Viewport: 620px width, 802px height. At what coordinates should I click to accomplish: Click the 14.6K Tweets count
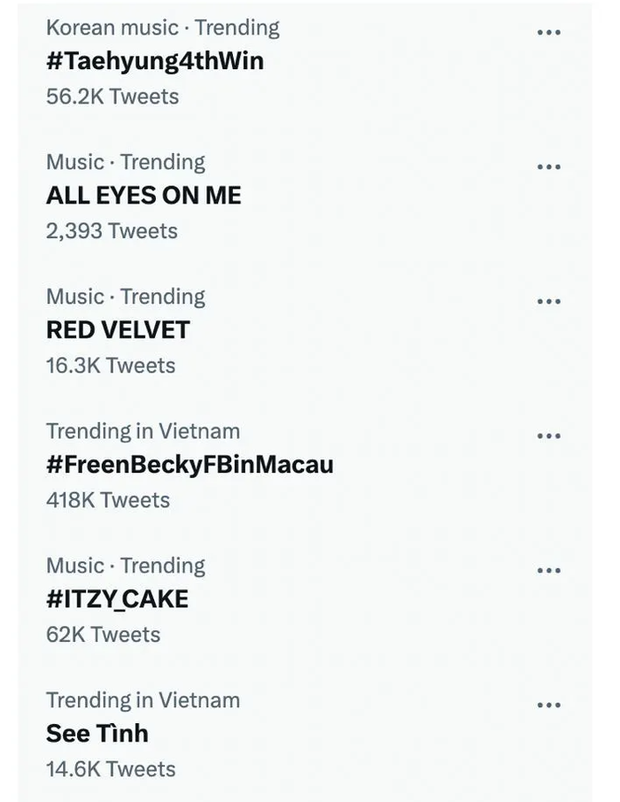tap(110, 769)
